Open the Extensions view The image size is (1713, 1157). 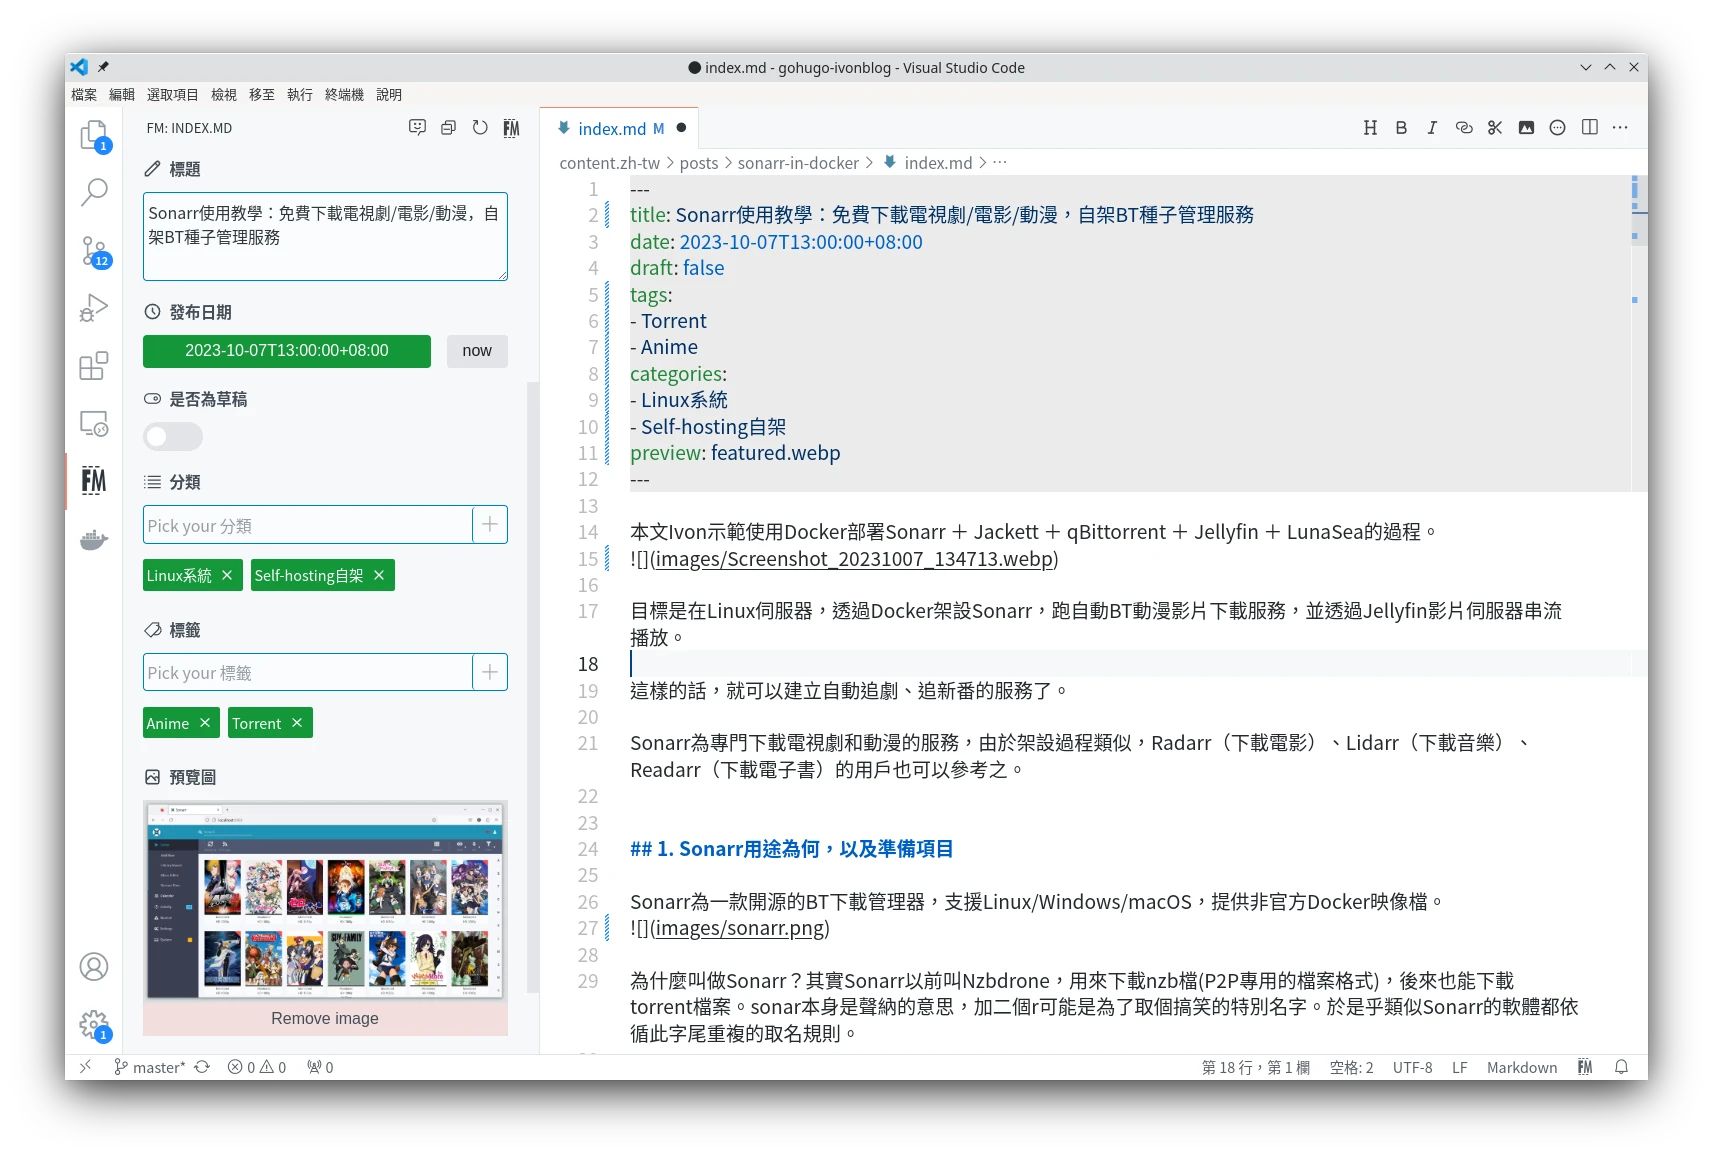point(93,366)
